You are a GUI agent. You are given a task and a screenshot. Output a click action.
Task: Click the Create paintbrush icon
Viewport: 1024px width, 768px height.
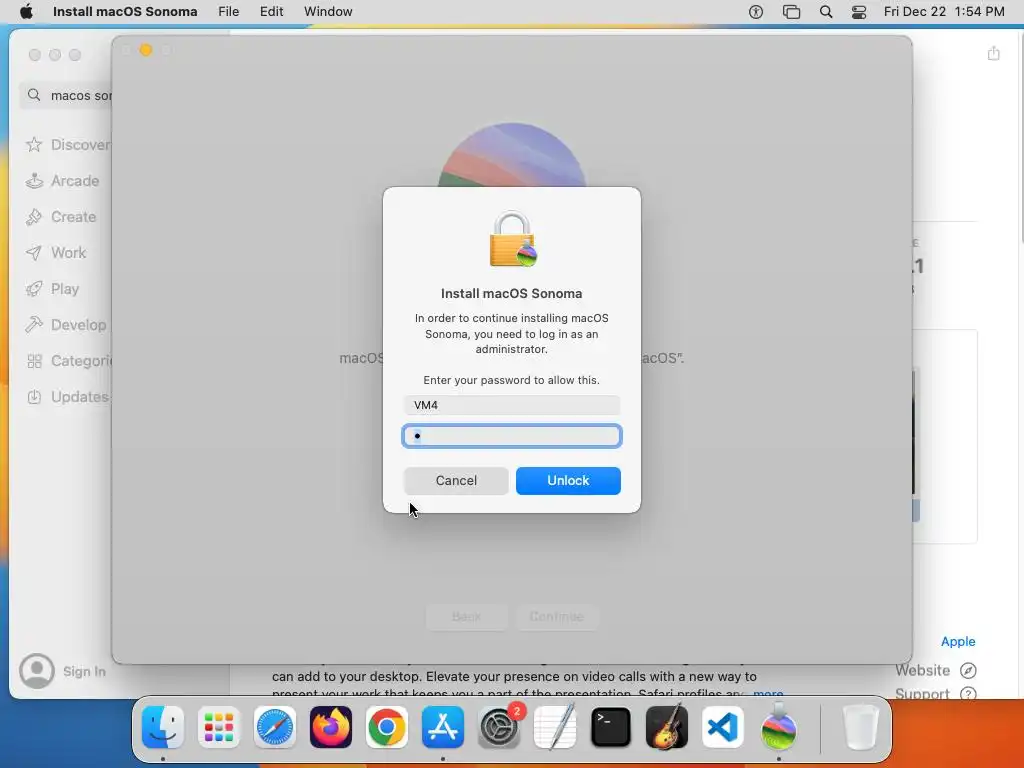(34, 217)
